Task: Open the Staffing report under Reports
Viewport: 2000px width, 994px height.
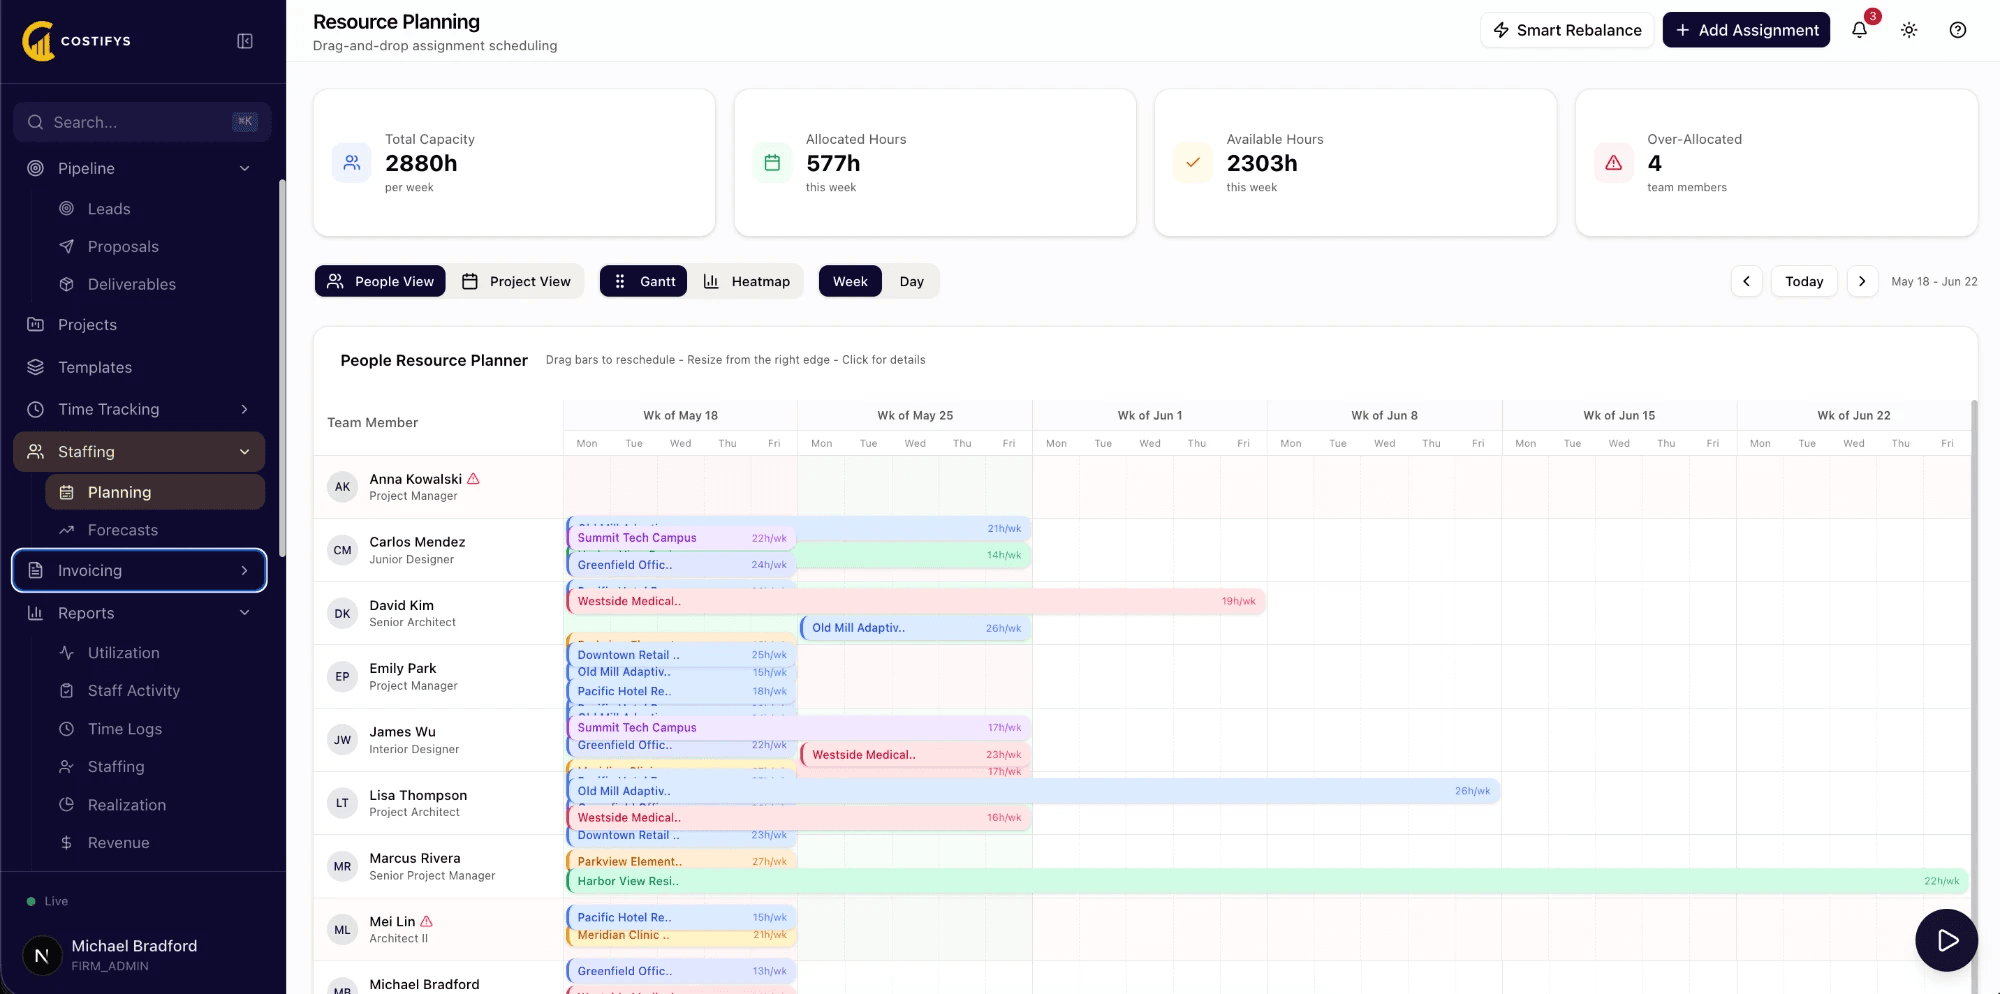Action: 116,767
